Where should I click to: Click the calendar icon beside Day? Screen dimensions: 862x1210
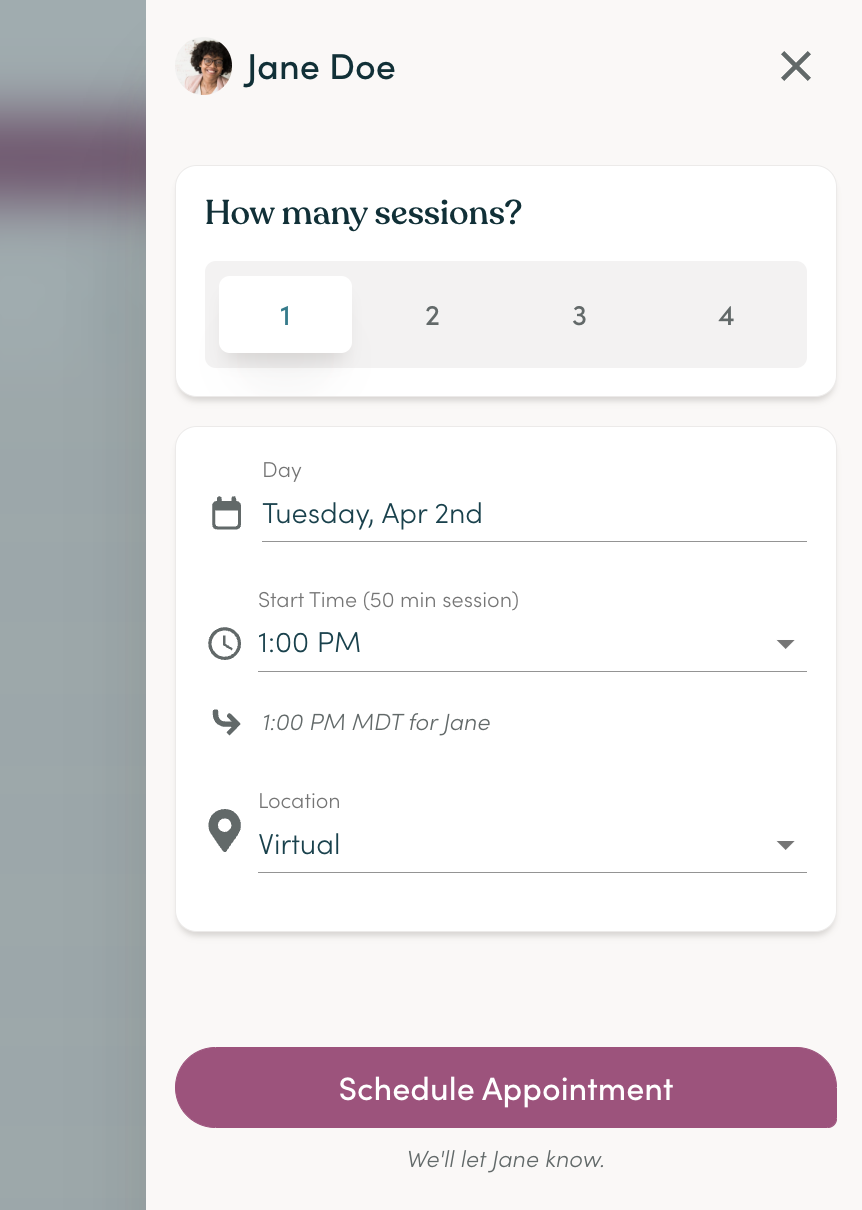click(227, 513)
